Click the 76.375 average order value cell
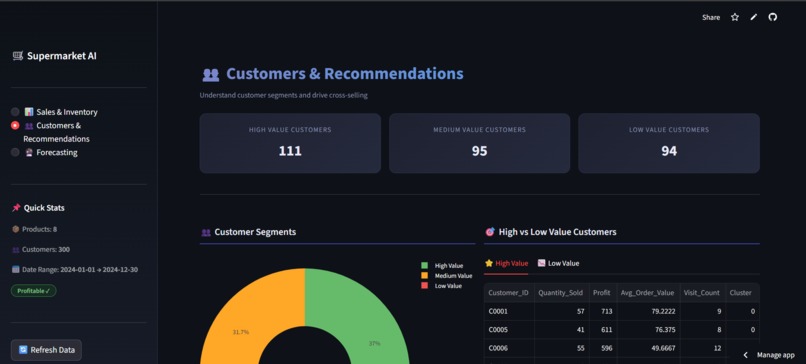806x364 pixels. 648,330
